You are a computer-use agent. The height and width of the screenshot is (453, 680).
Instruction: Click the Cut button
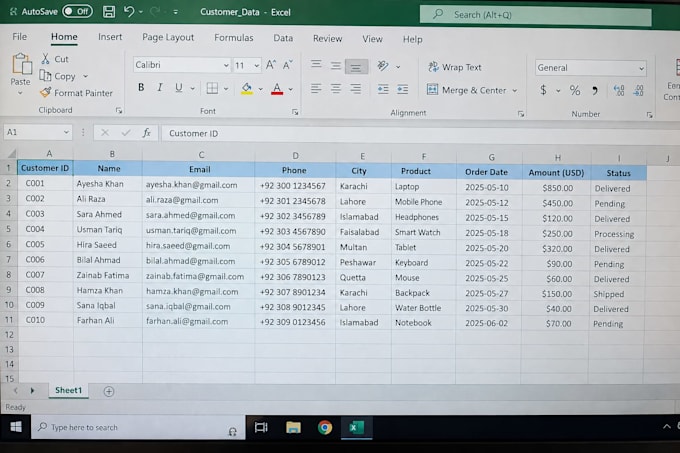55,59
